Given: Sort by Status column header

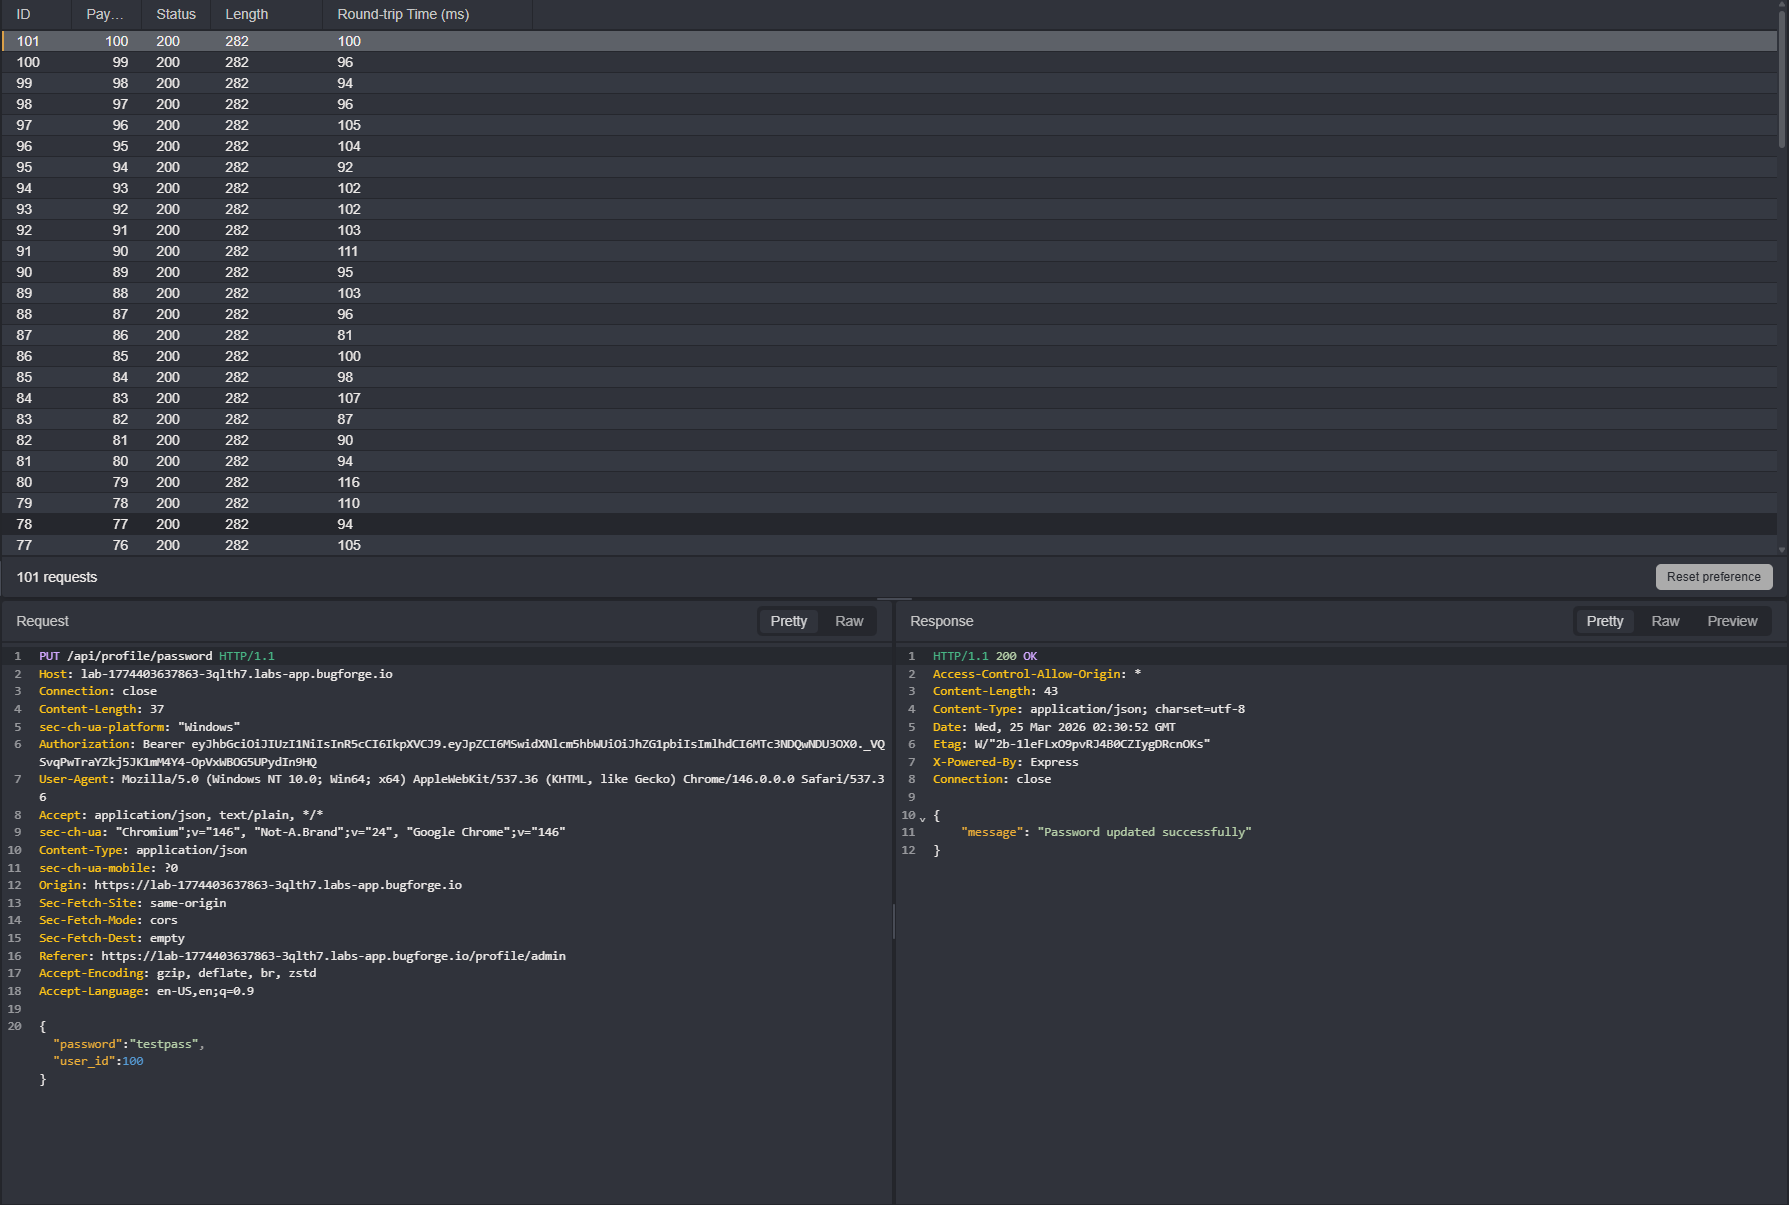Looking at the screenshot, I should pyautogui.click(x=176, y=14).
